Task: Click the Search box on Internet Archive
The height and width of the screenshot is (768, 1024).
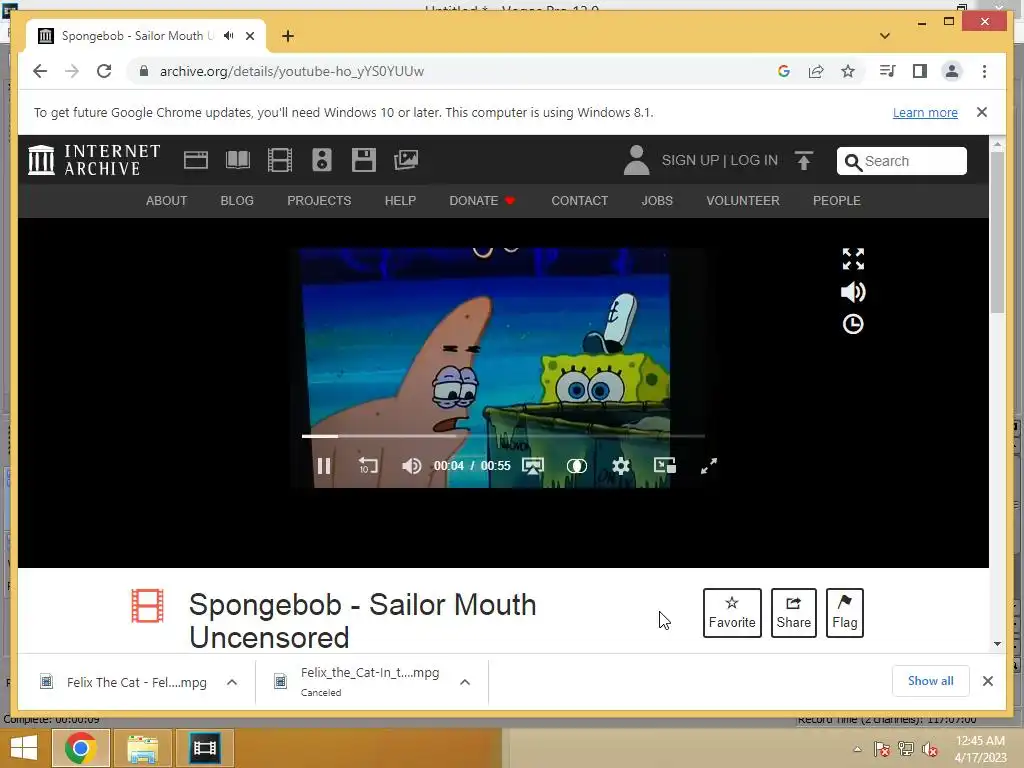Action: [902, 161]
